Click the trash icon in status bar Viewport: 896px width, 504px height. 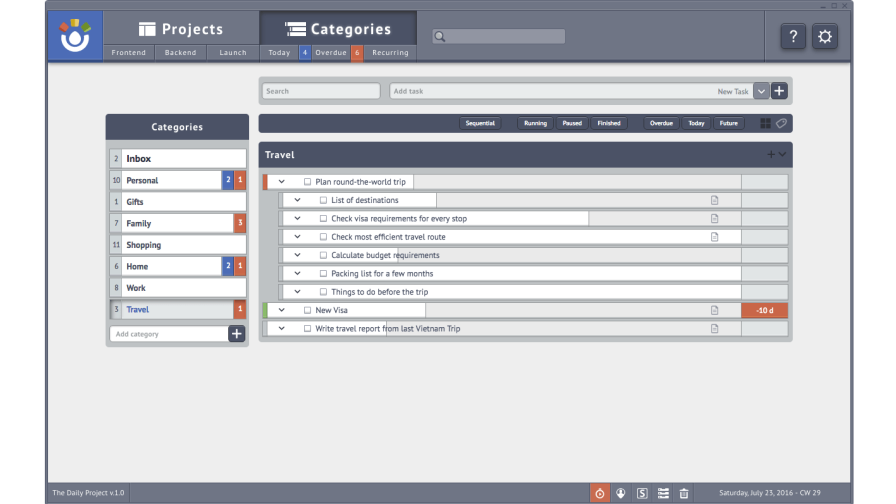(x=684, y=493)
